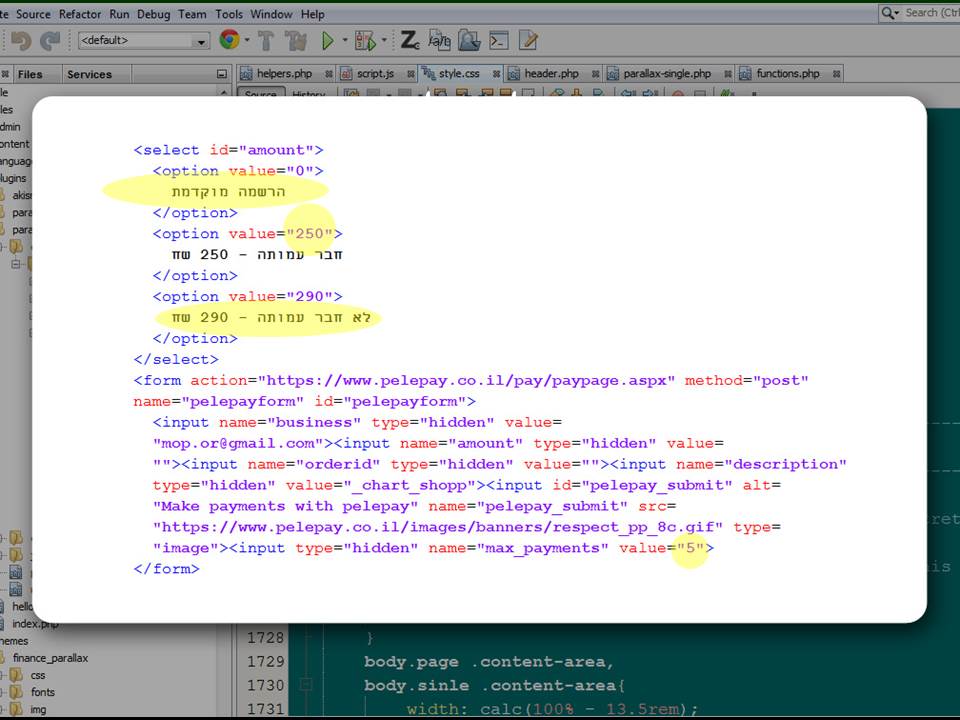This screenshot has width=960, height=720.
Task: Select the css folder row in the tree
Action: [38, 675]
